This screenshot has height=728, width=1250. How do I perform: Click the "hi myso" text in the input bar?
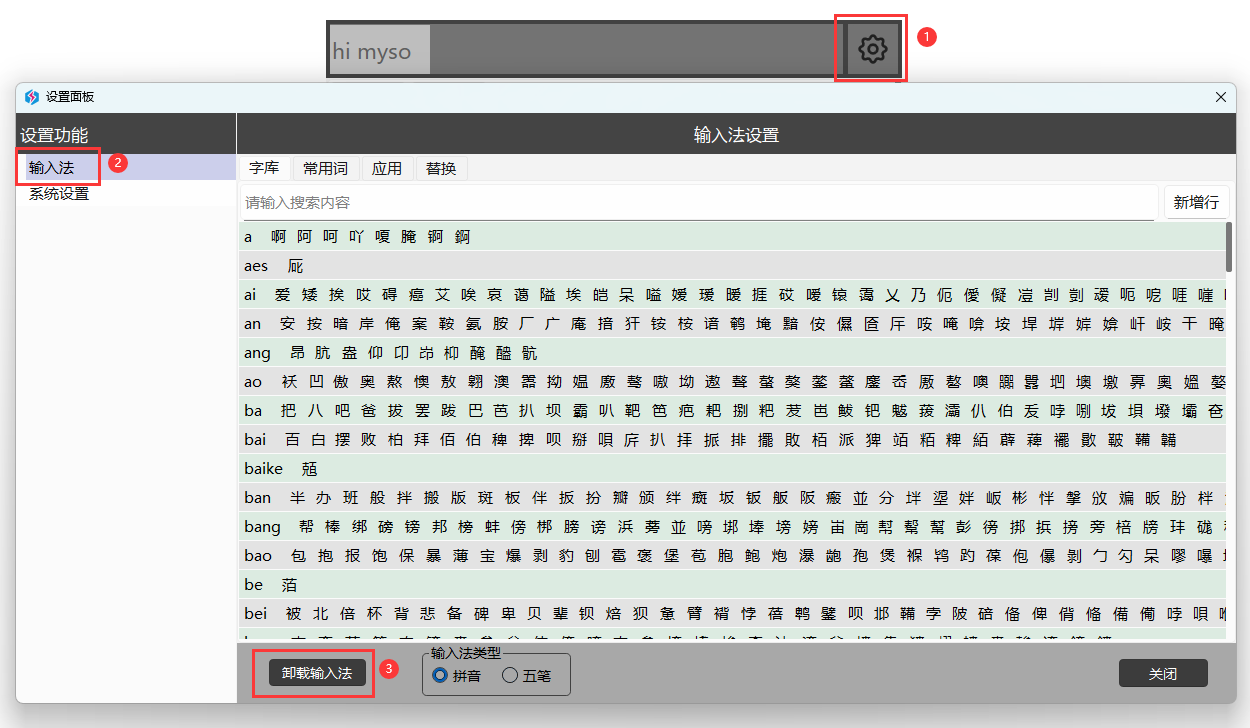tap(372, 51)
